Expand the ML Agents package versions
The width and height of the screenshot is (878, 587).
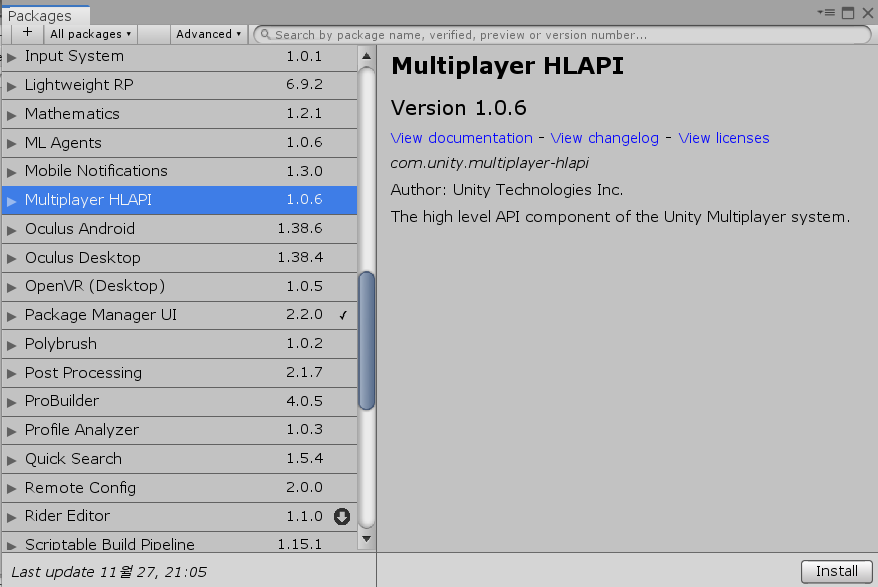point(11,143)
